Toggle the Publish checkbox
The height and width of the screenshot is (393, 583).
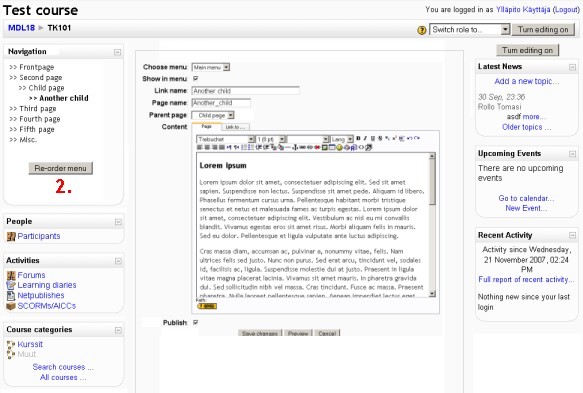point(196,322)
